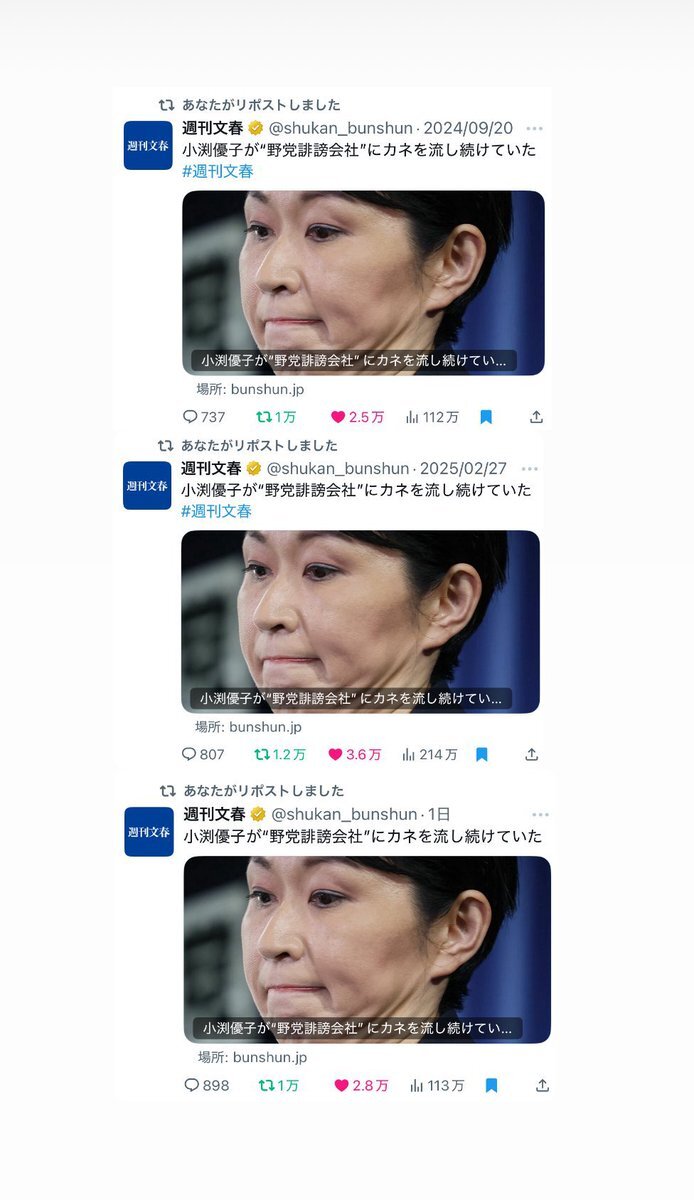
Task: Open more options menu on 2024/09/20 post
Action: coord(535,129)
